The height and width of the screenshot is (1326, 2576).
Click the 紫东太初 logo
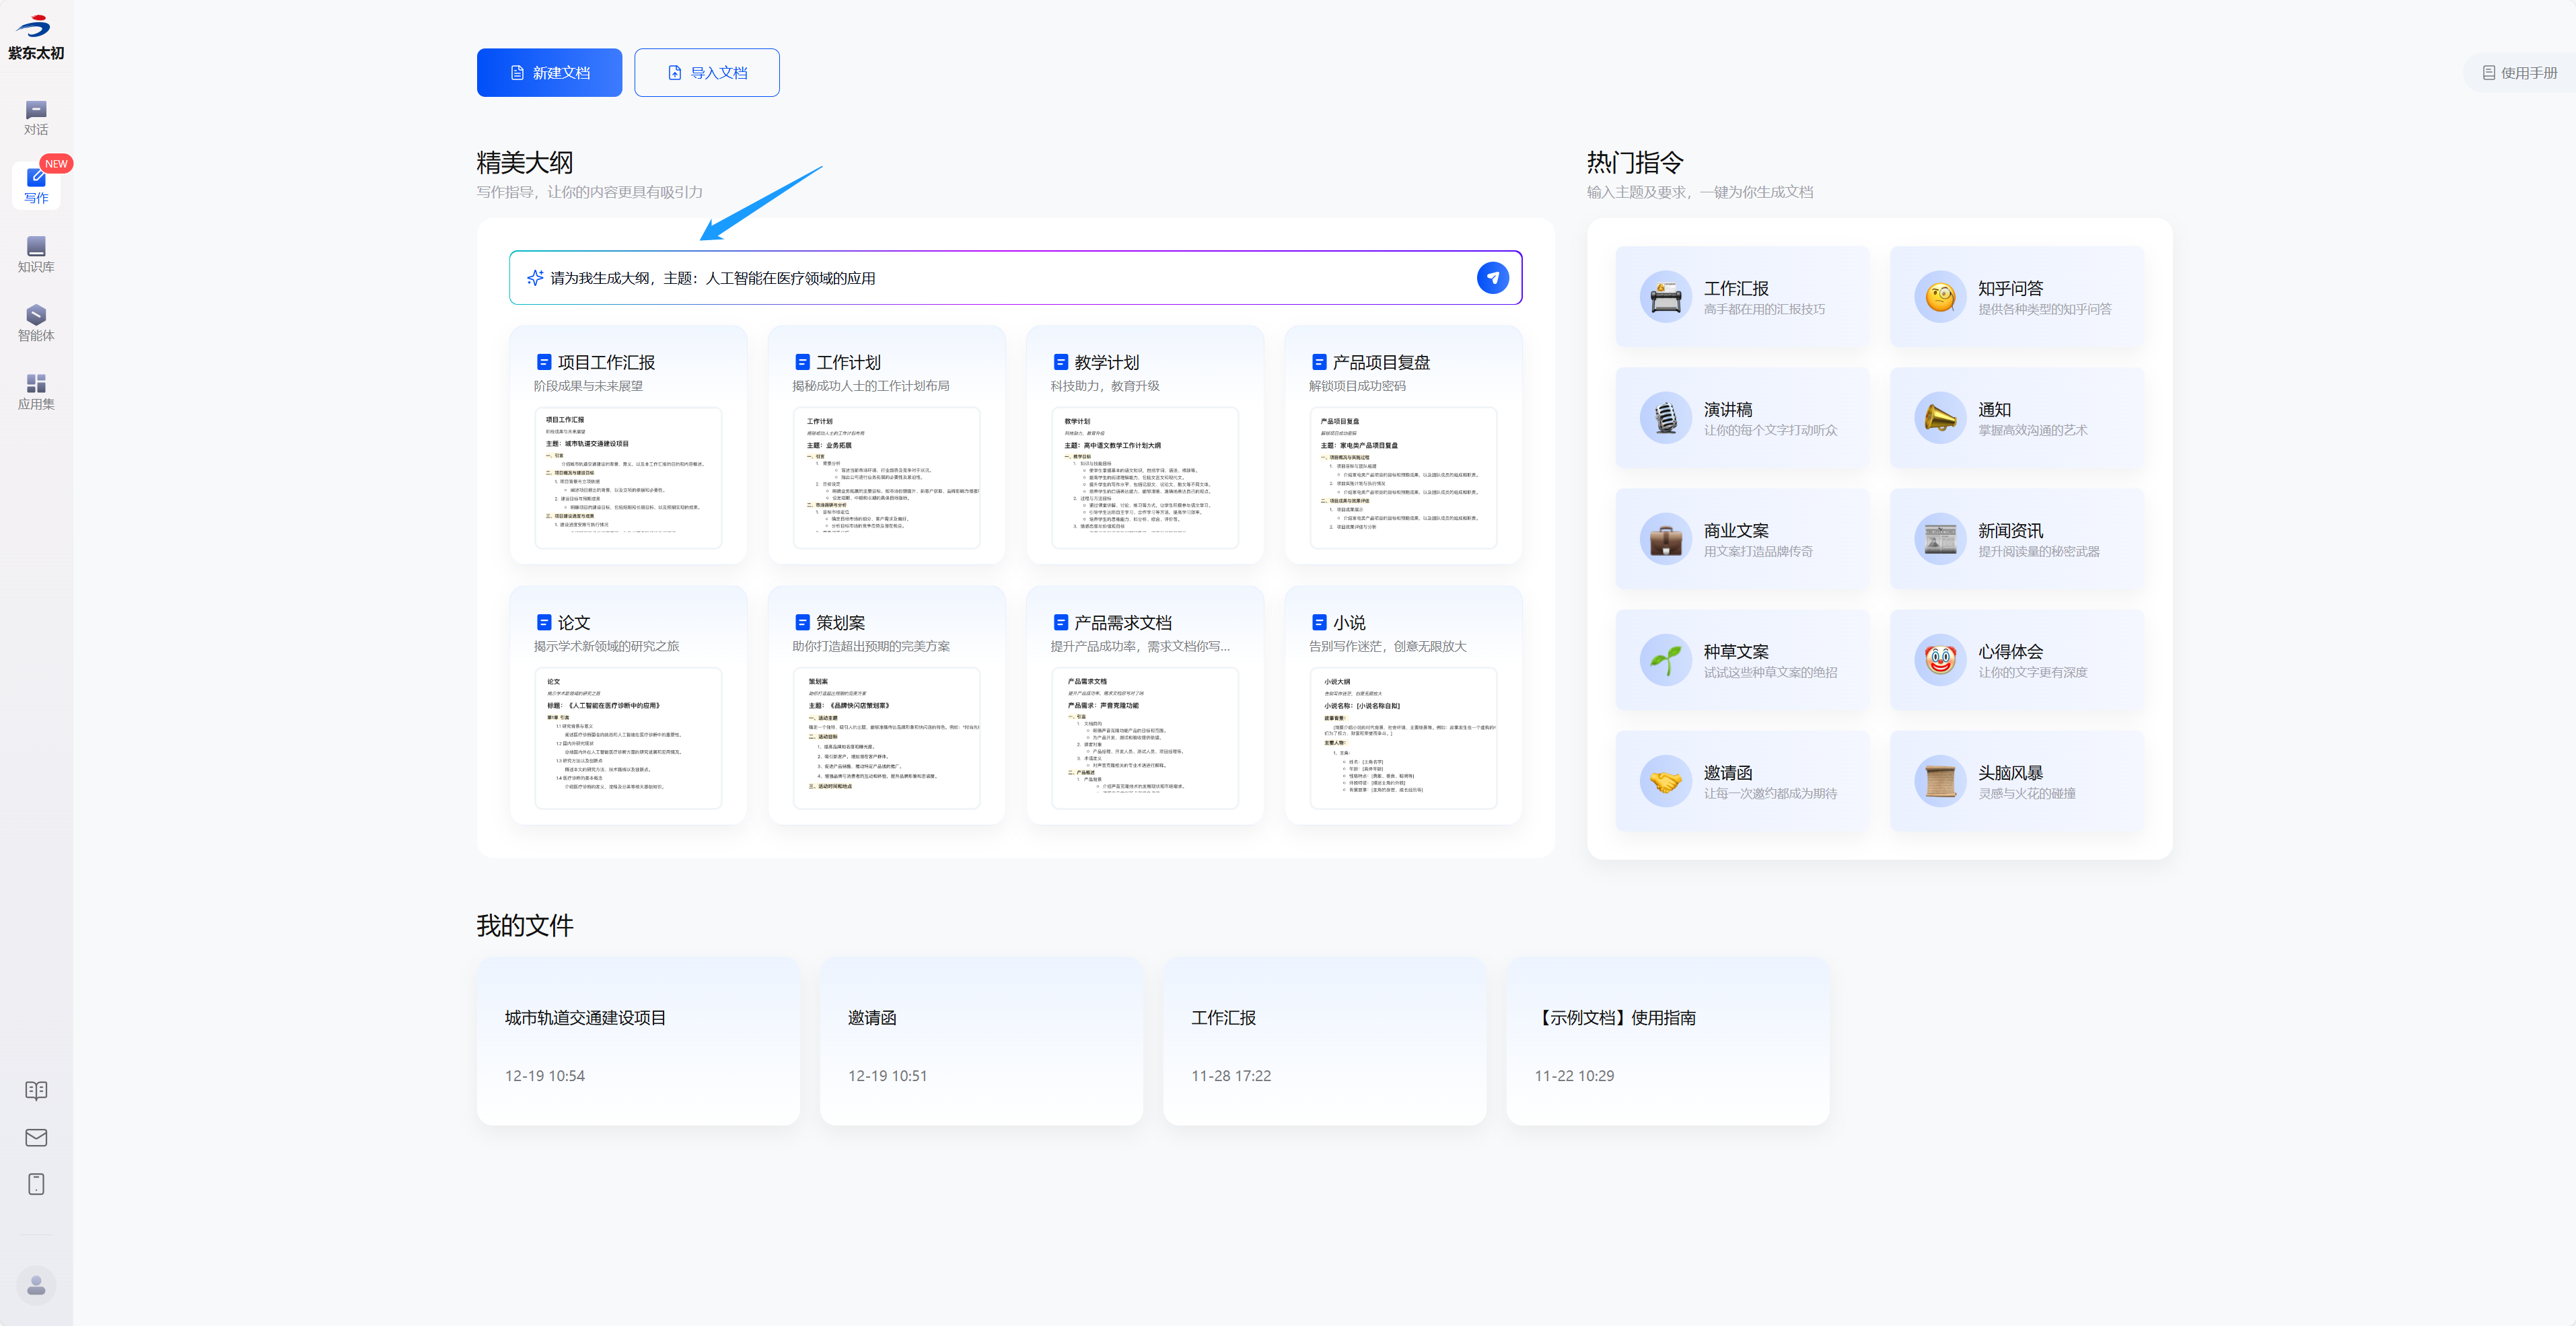click(36, 38)
